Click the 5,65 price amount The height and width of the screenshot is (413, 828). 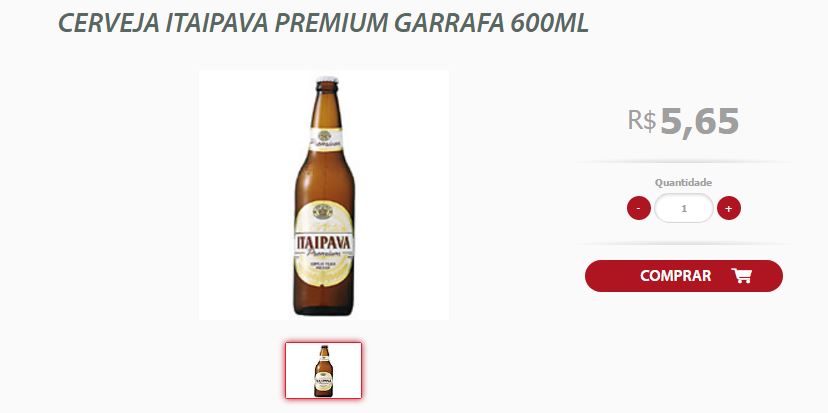click(x=699, y=122)
